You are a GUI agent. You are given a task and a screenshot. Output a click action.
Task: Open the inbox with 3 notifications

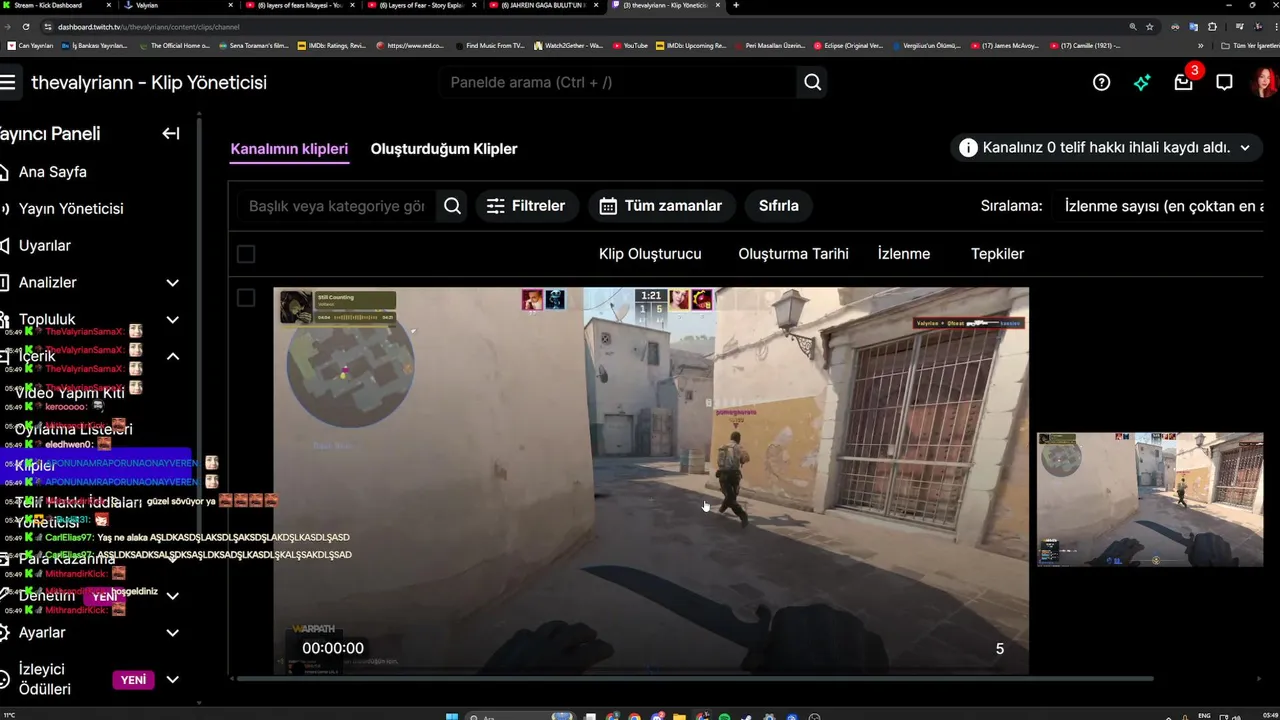(x=1184, y=82)
